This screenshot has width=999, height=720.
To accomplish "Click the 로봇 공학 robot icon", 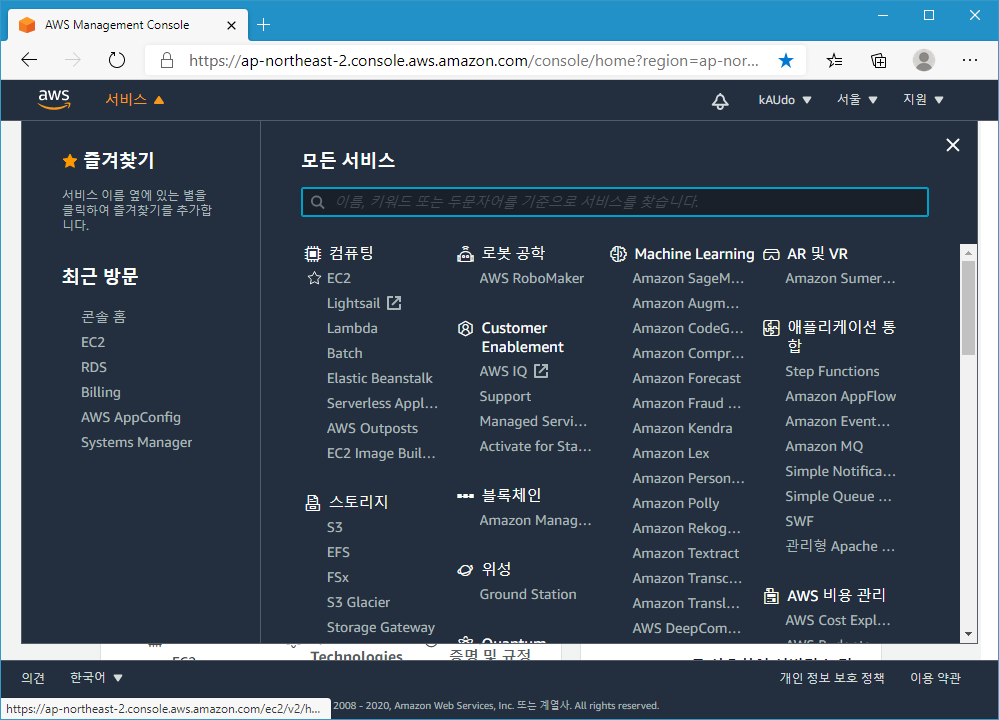I will click(465, 254).
